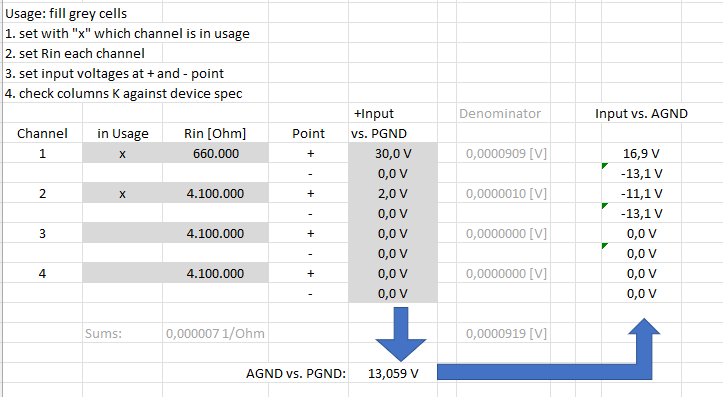Select the "4.100.000" Rin cell of channel 2
The height and width of the screenshot is (397, 723).
pos(215,194)
